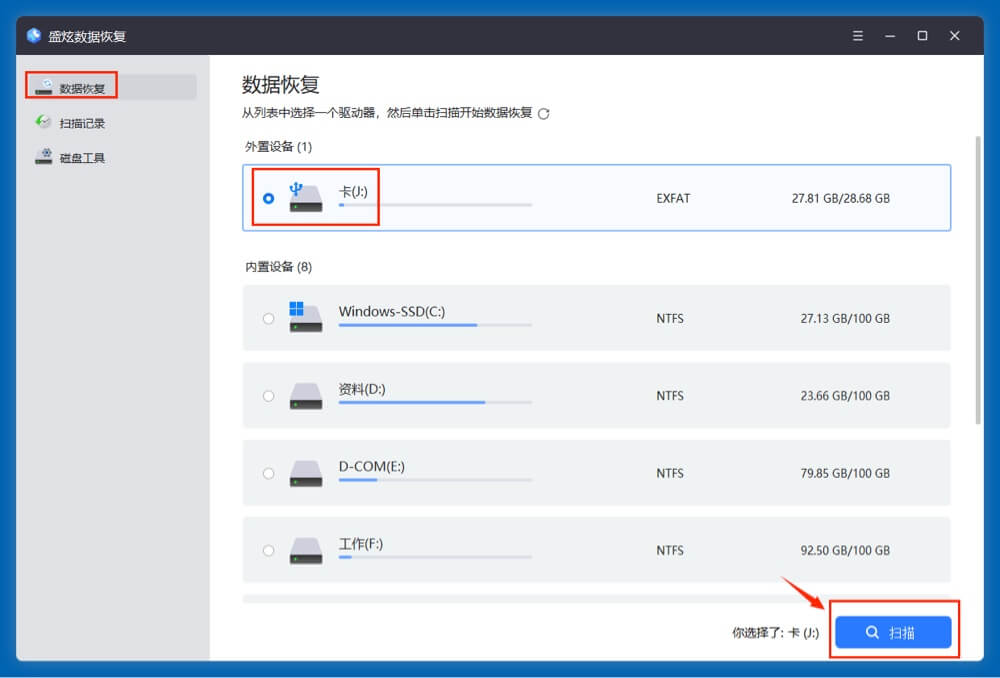Select the Windows-SSD(C:) radio button
1000x678 pixels.
(268, 319)
